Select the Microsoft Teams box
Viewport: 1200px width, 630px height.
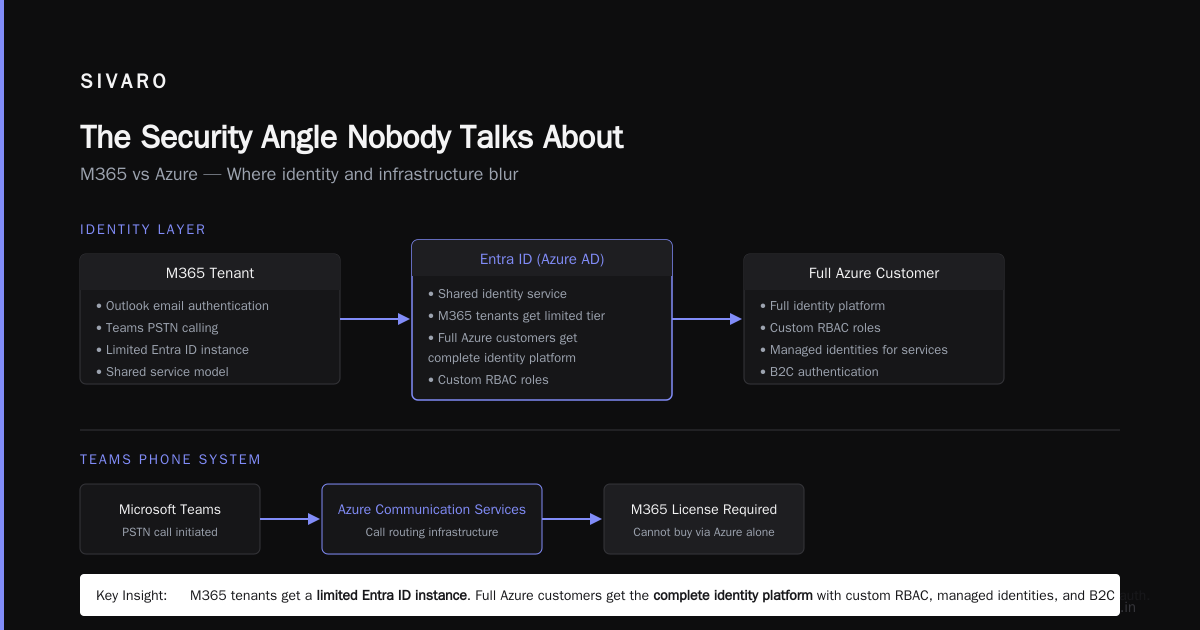[170, 519]
